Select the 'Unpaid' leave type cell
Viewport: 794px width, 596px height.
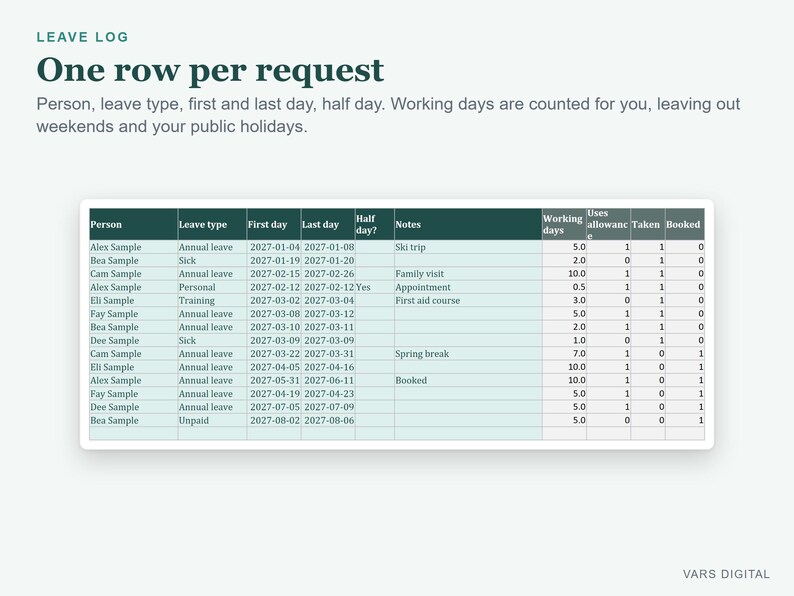tap(212, 420)
